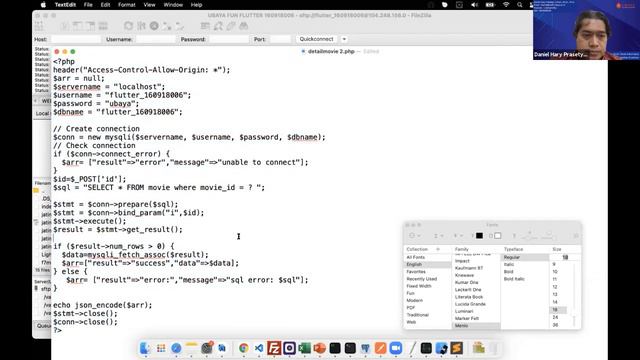Open the Help menu

196,5
